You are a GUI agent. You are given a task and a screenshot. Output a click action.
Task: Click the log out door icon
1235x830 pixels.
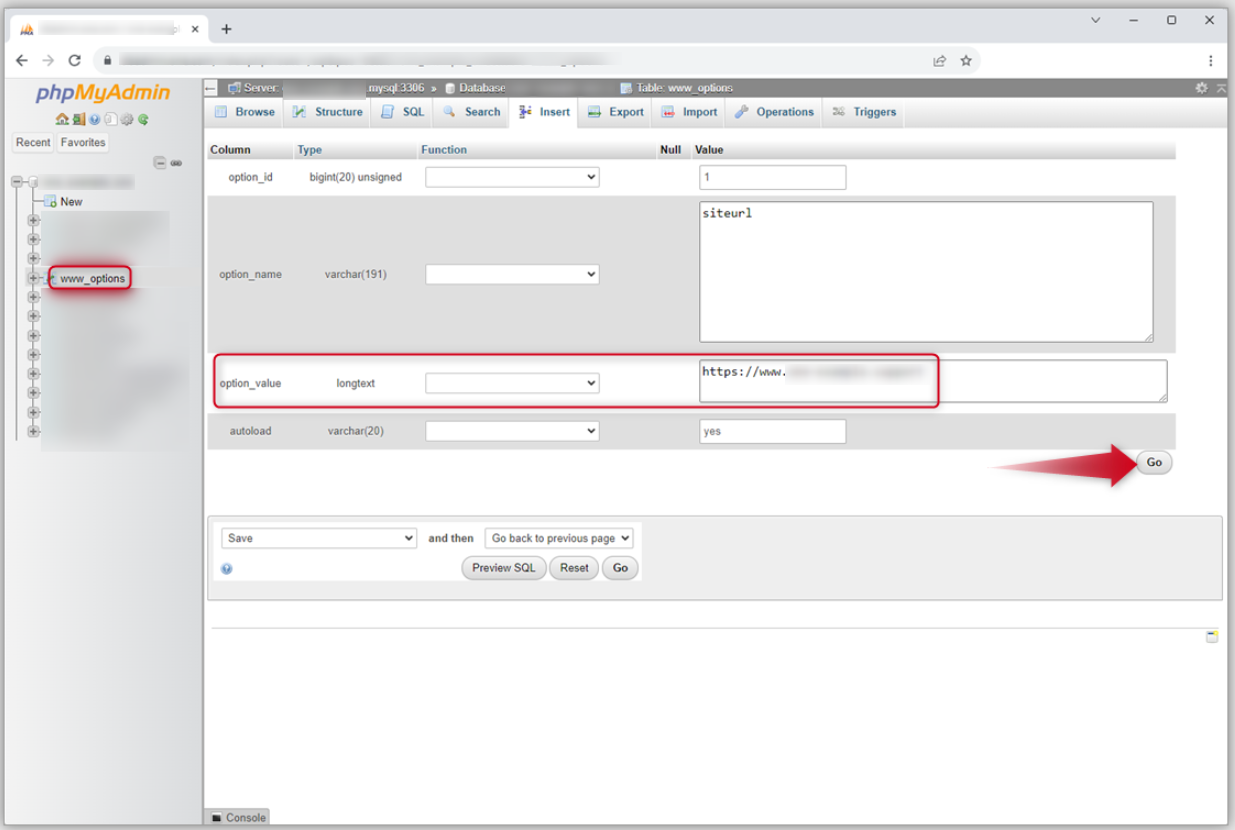[79, 120]
